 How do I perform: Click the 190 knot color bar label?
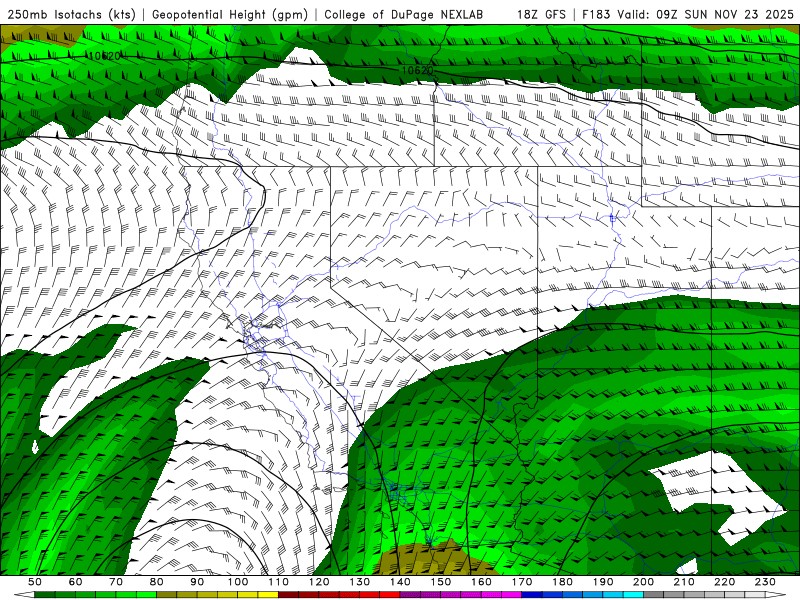[x=603, y=582]
